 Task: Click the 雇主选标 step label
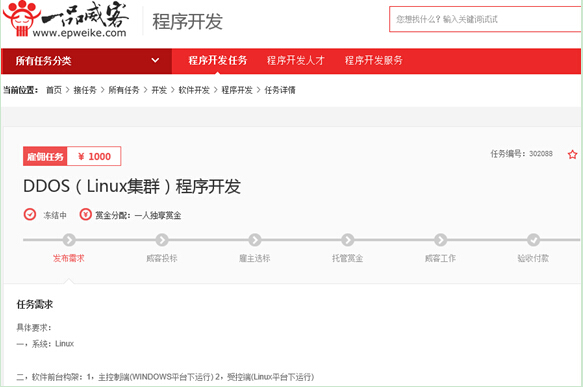(x=255, y=258)
